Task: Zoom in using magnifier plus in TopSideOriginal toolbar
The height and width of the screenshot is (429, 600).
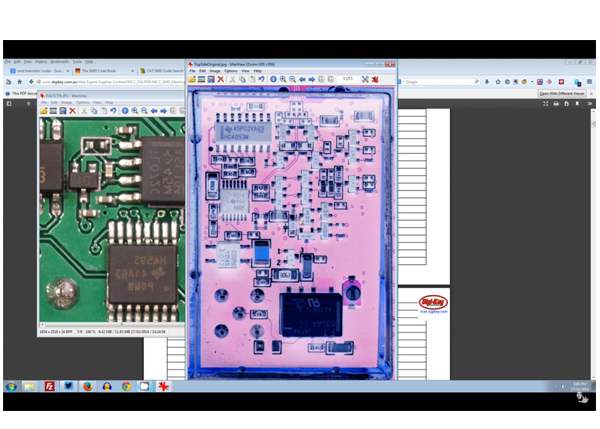Action: [283, 79]
